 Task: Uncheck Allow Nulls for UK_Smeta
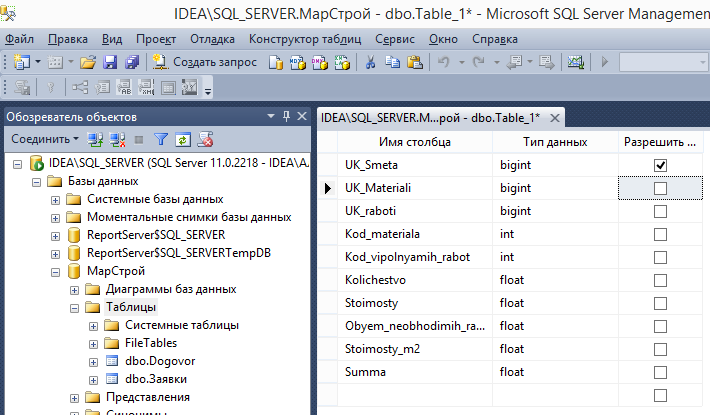tap(660, 165)
